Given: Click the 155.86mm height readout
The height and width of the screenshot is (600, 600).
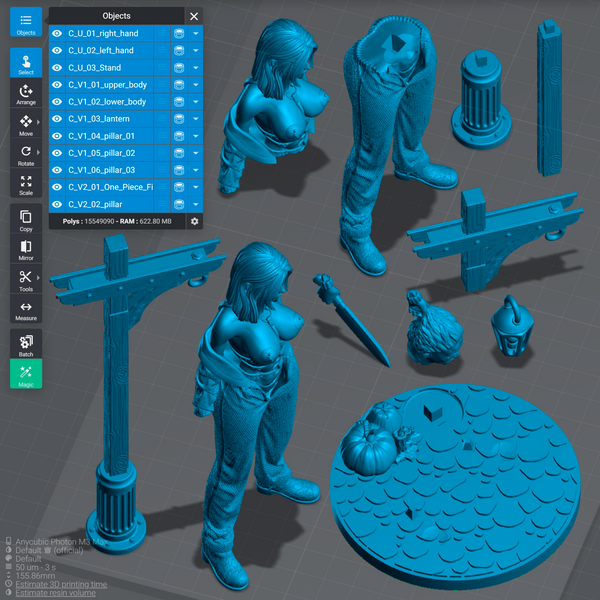Looking at the screenshot, I should [35, 576].
